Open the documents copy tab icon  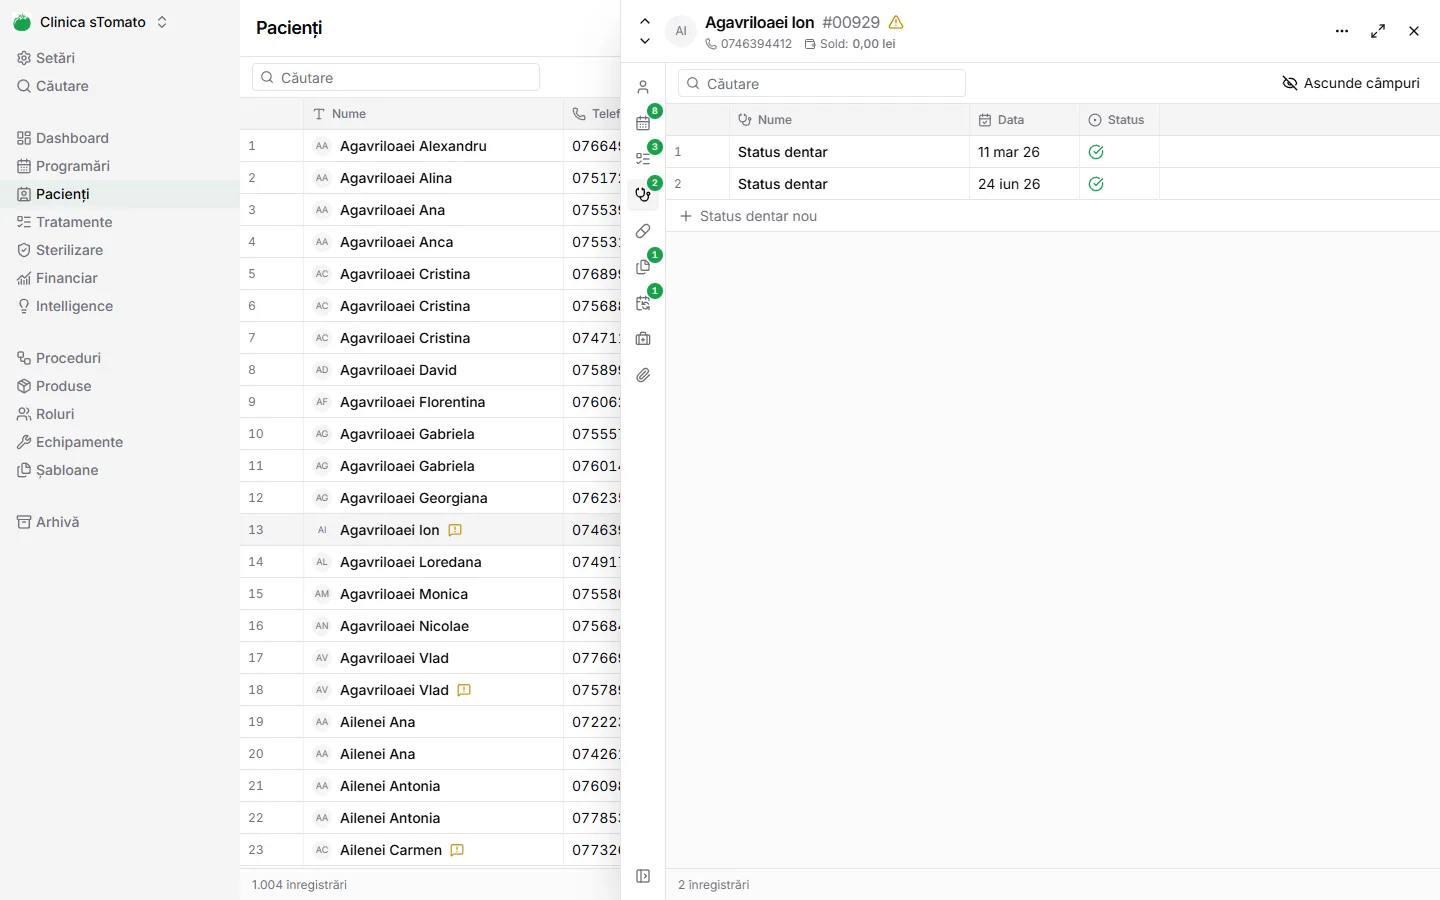643,267
